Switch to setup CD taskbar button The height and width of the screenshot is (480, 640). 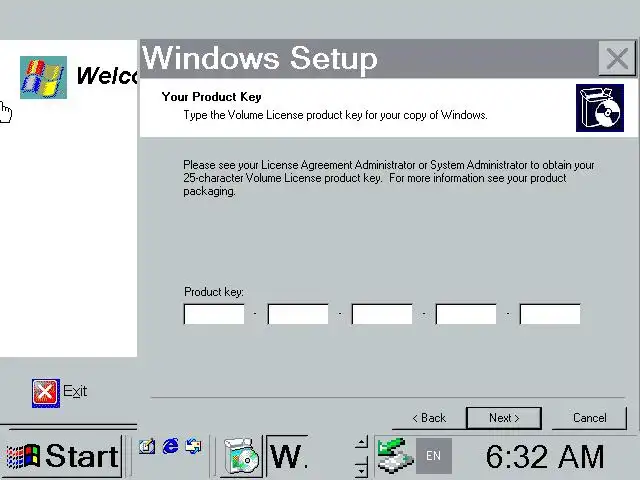242,456
